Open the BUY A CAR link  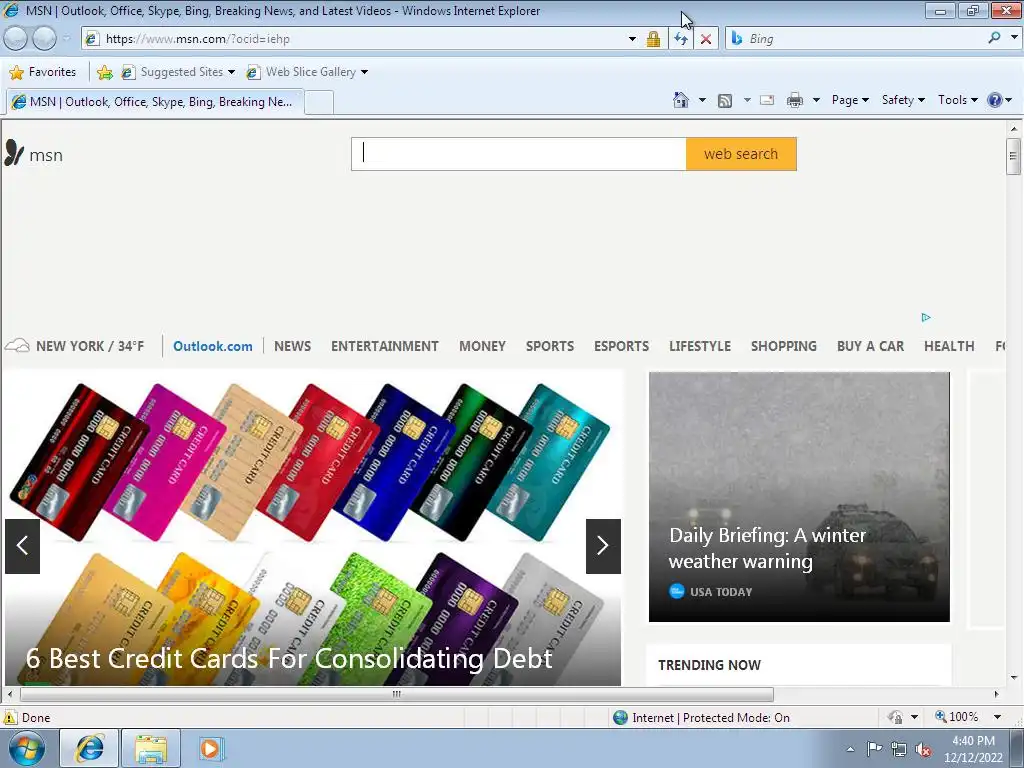(871, 346)
